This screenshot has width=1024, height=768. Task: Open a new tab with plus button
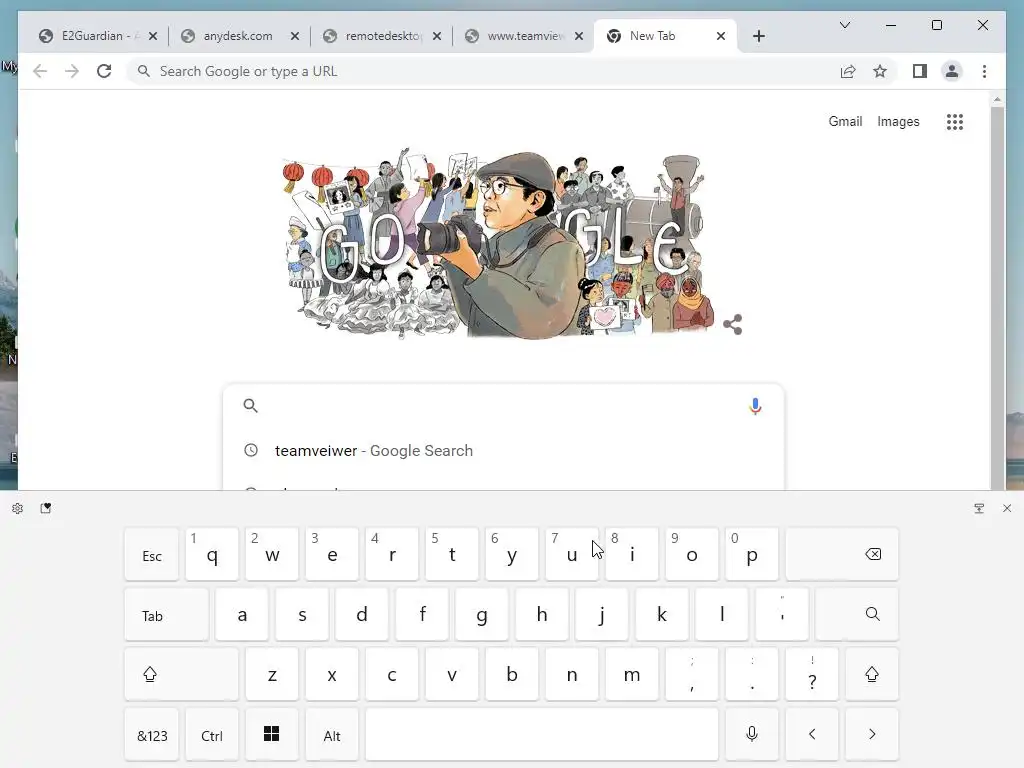pyautogui.click(x=759, y=36)
